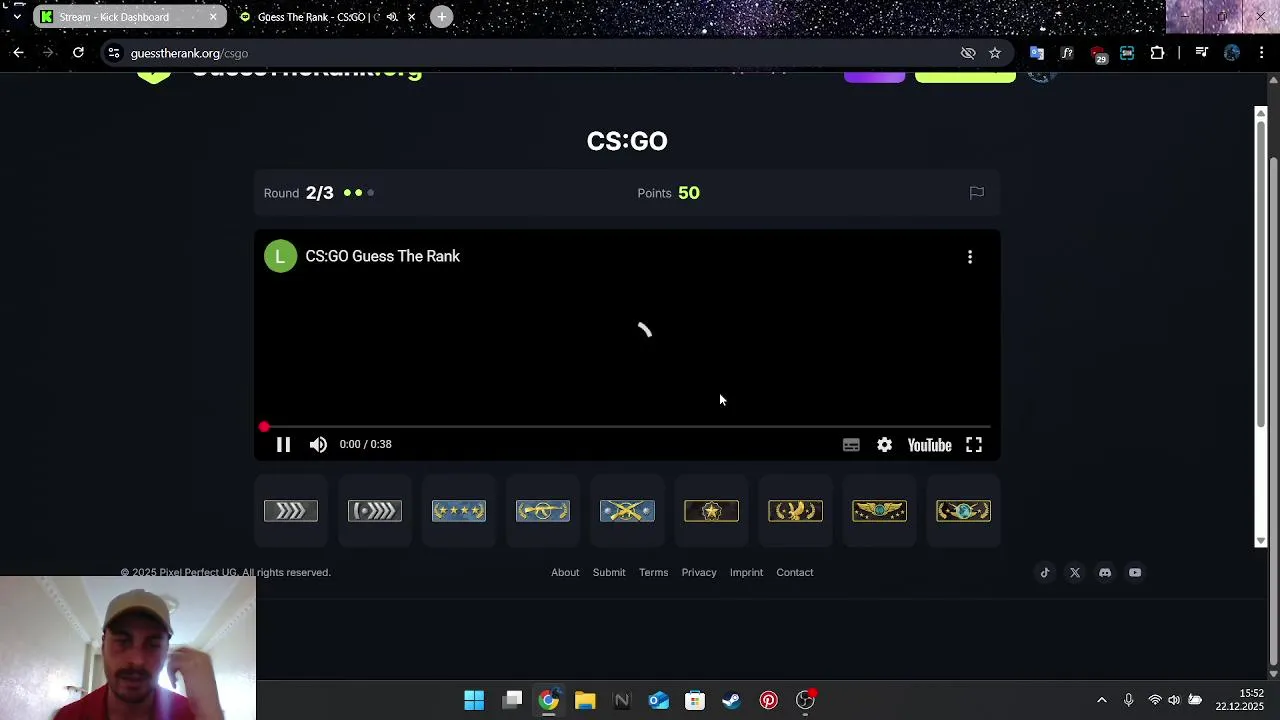Screen dimensions: 1280x720
Task: Select the Master Guardian single AK rank badge
Action: [543, 511]
